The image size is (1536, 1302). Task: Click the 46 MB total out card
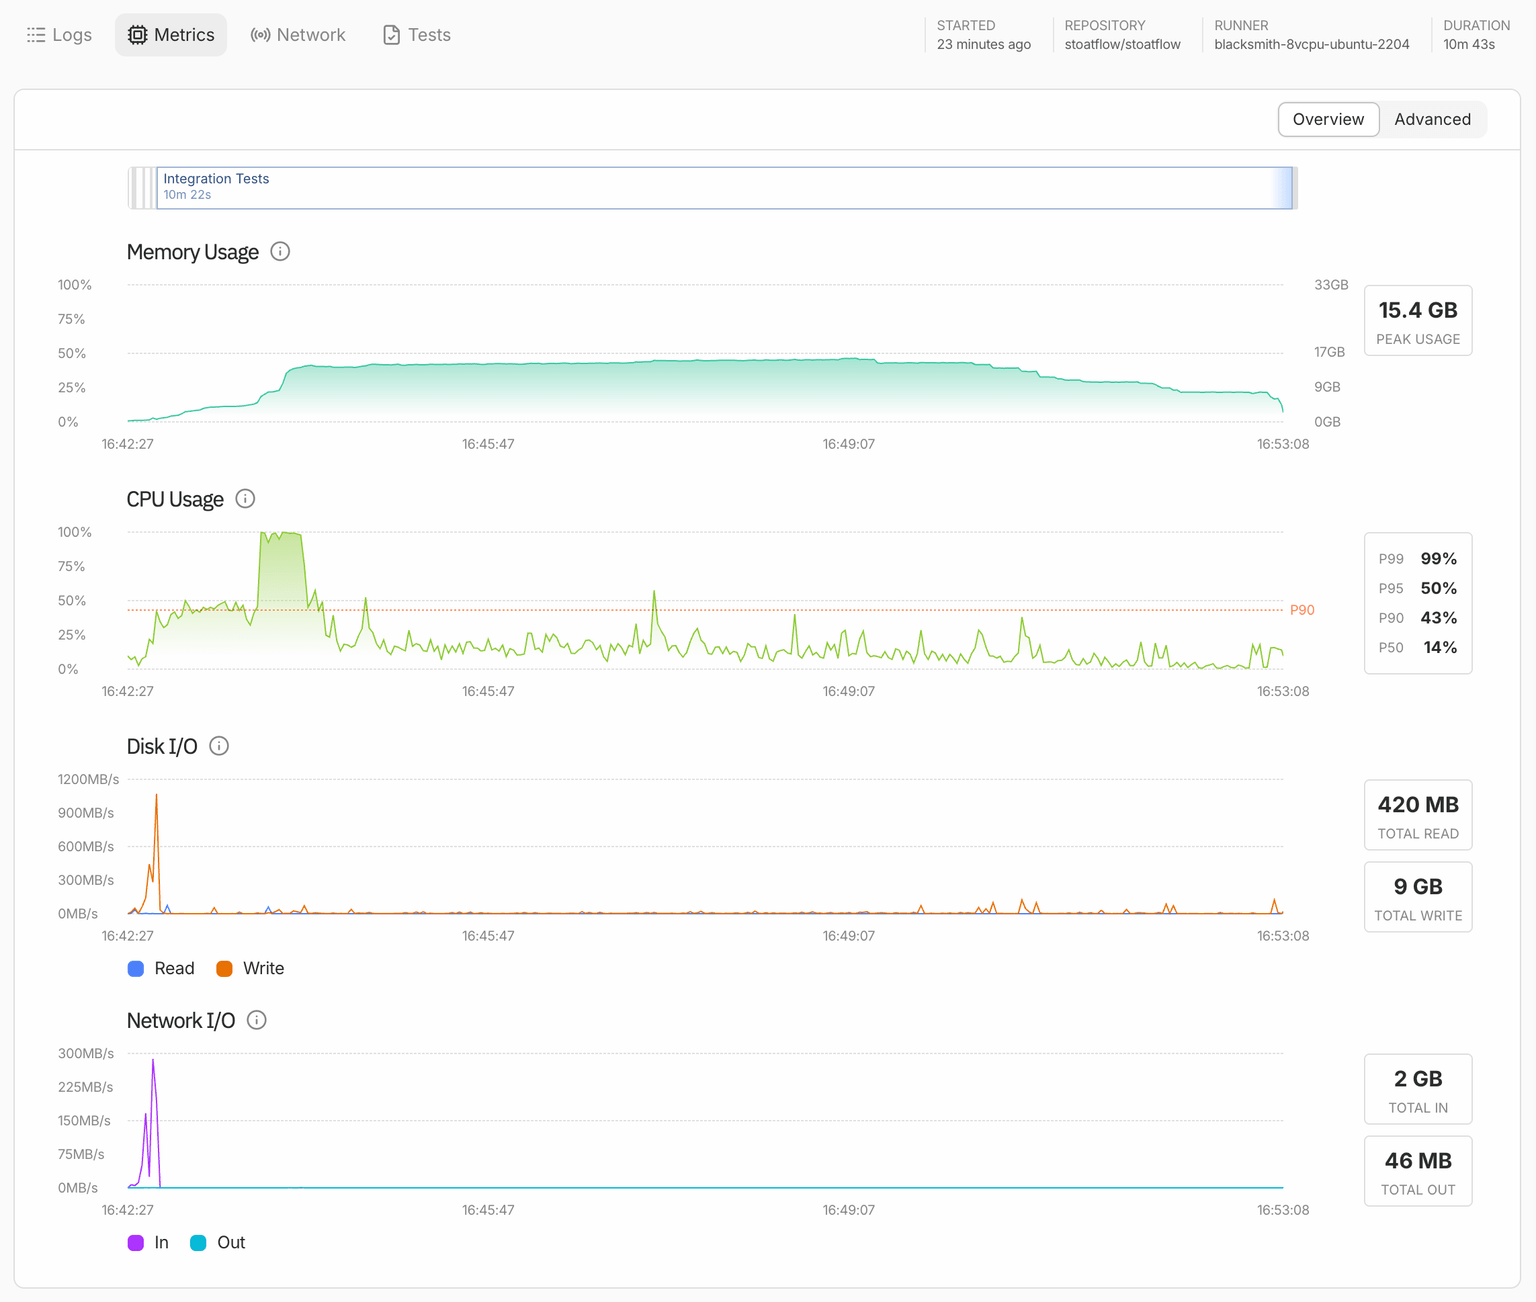pos(1418,1171)
